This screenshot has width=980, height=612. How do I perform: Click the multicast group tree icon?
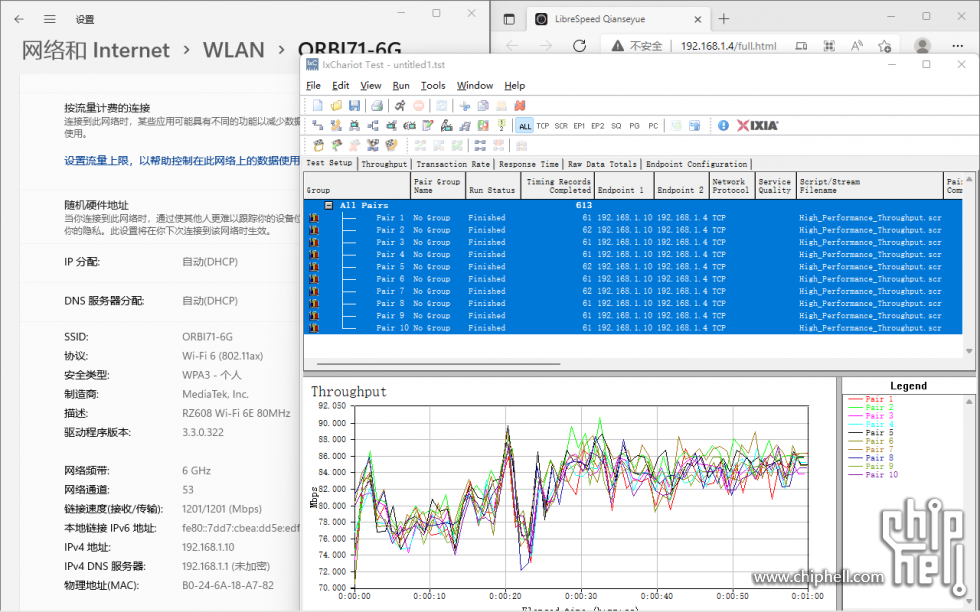(373, 126)
